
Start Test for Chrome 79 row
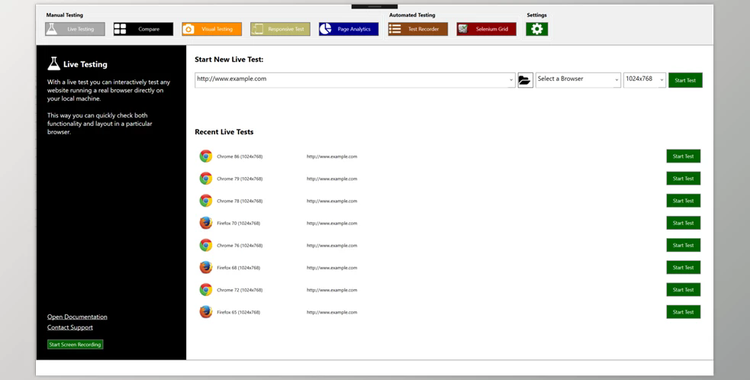click(x=684, y=179)
